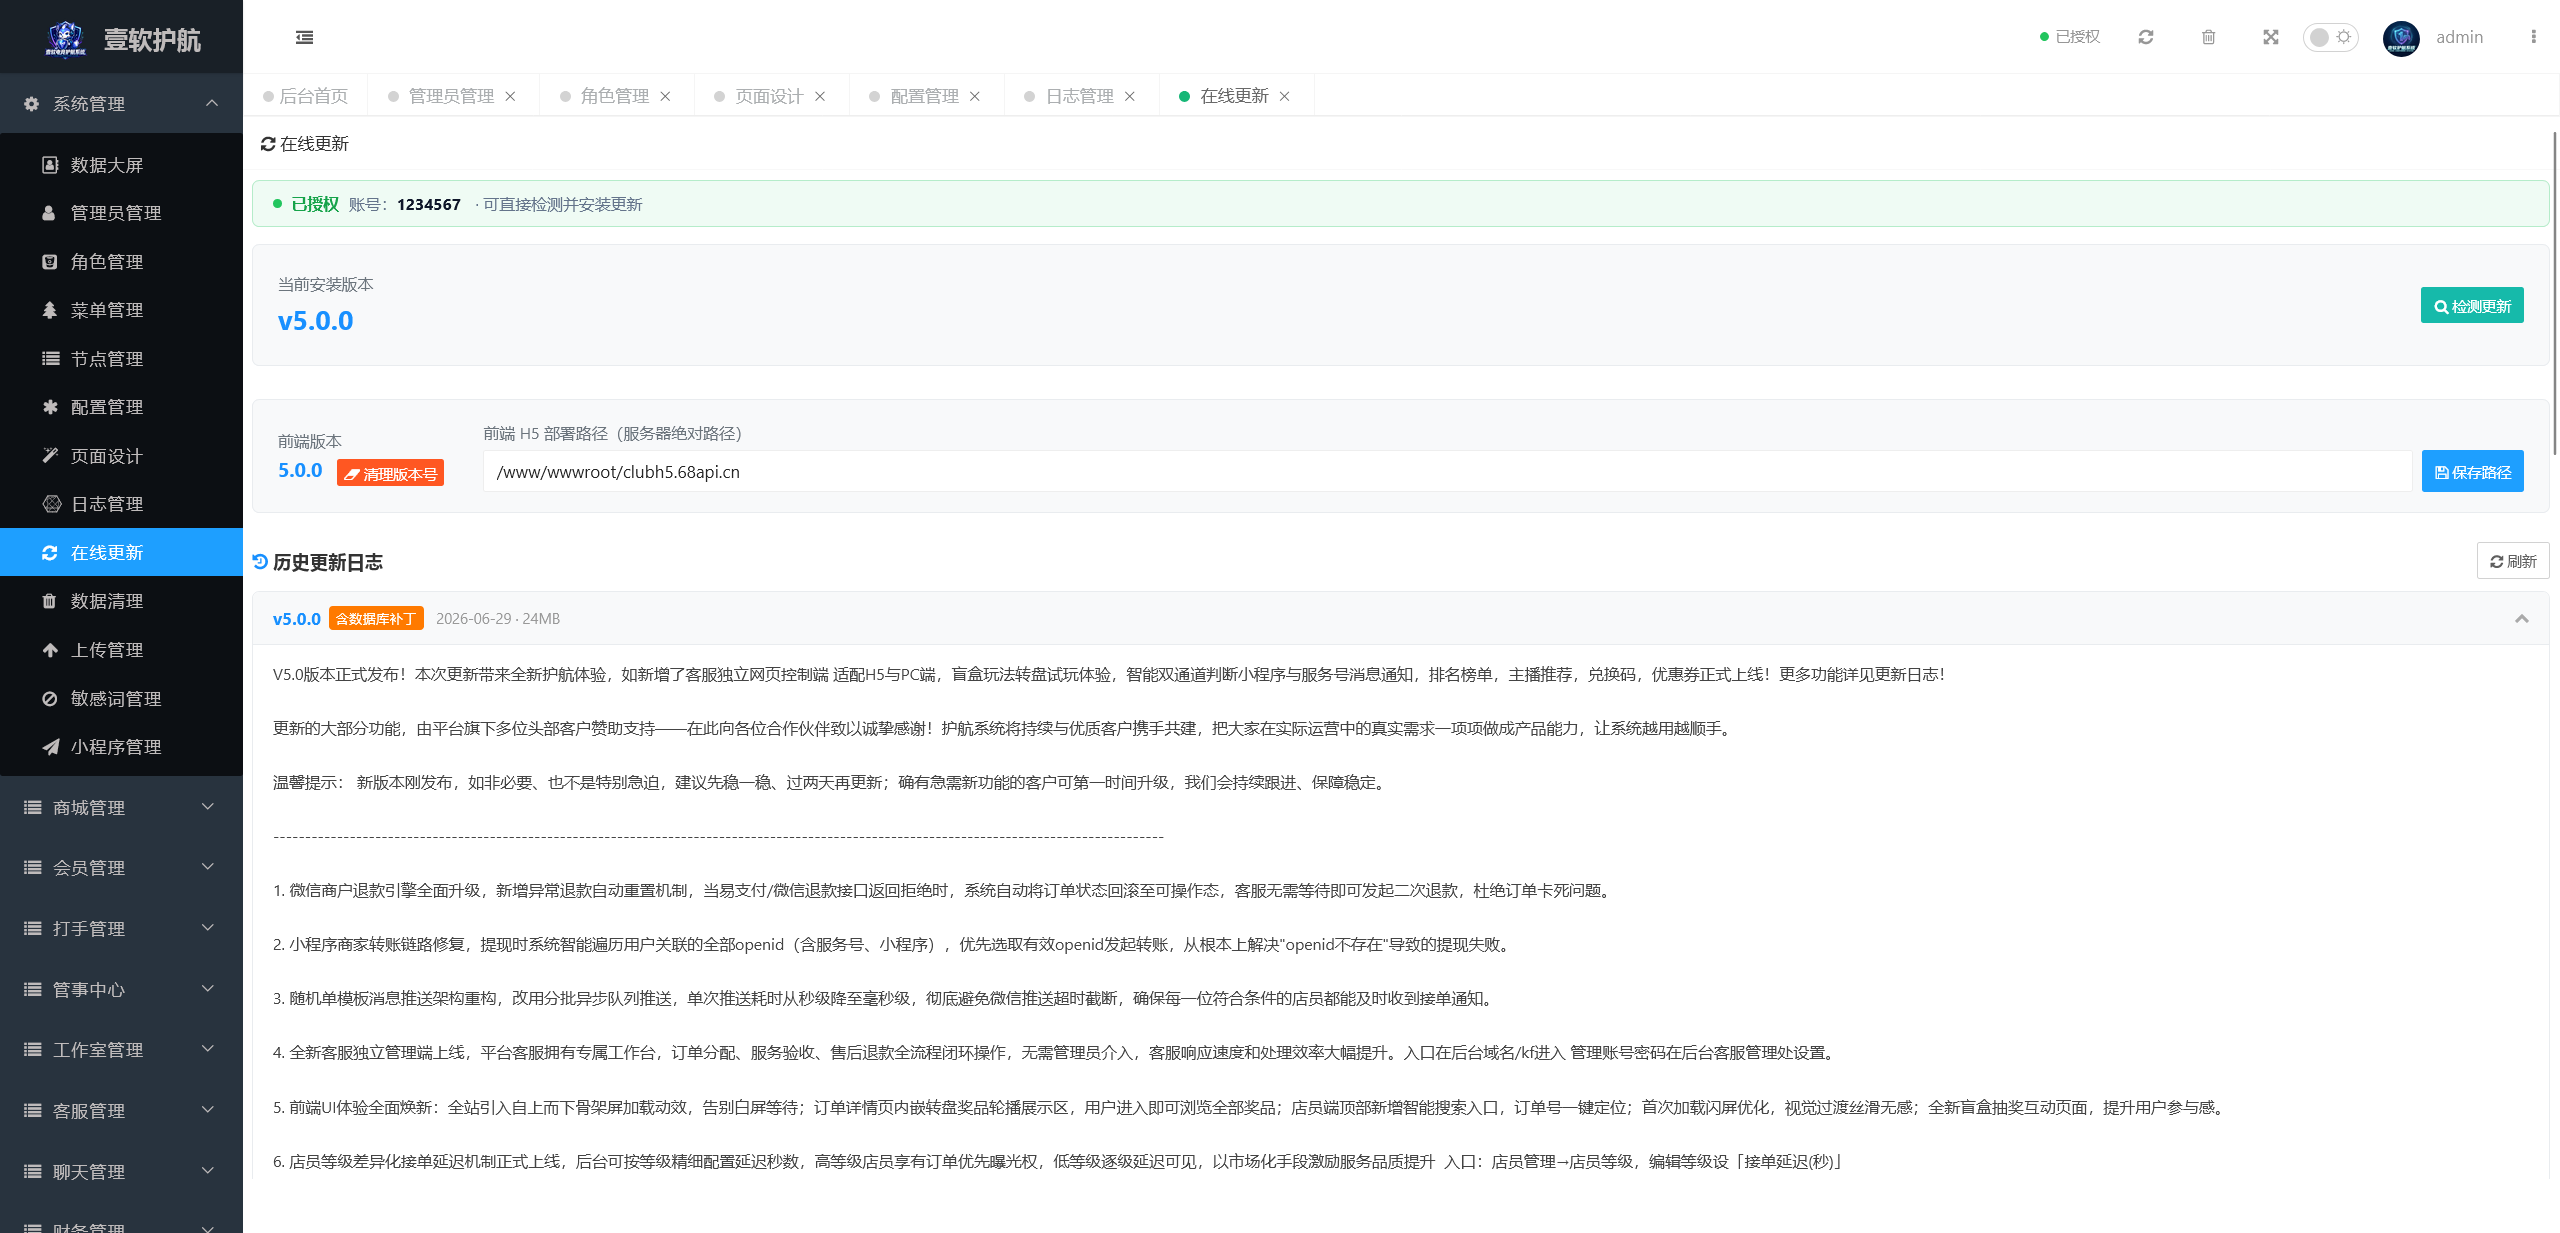Click the account number 1234567
The width and height of the screenshot is (2560, 1233).
click(x=429, y=204)
